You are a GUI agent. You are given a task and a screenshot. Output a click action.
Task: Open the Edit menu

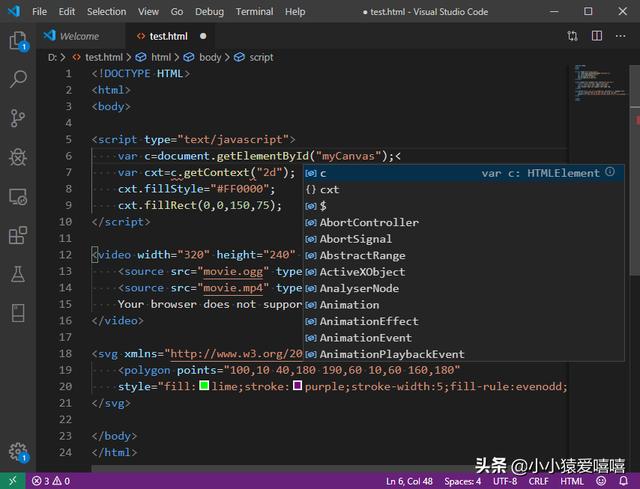point(67,11)
